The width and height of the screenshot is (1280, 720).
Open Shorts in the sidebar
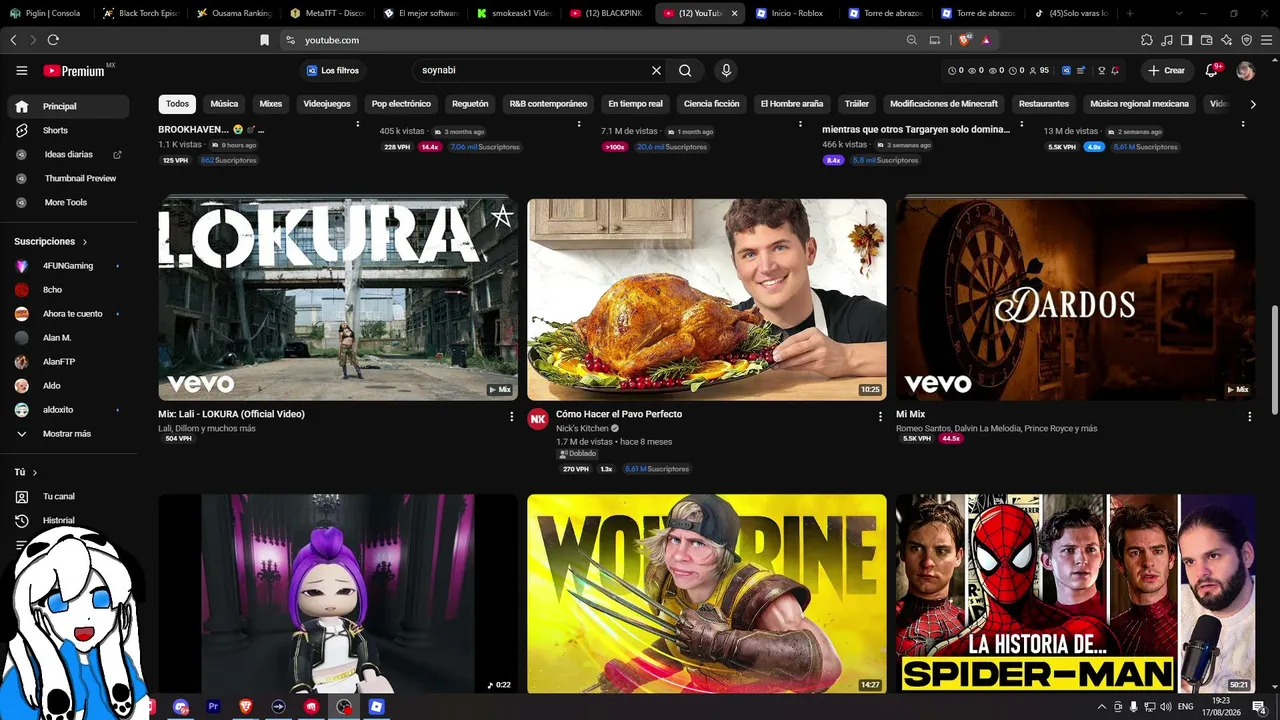(x=68, y=130)
